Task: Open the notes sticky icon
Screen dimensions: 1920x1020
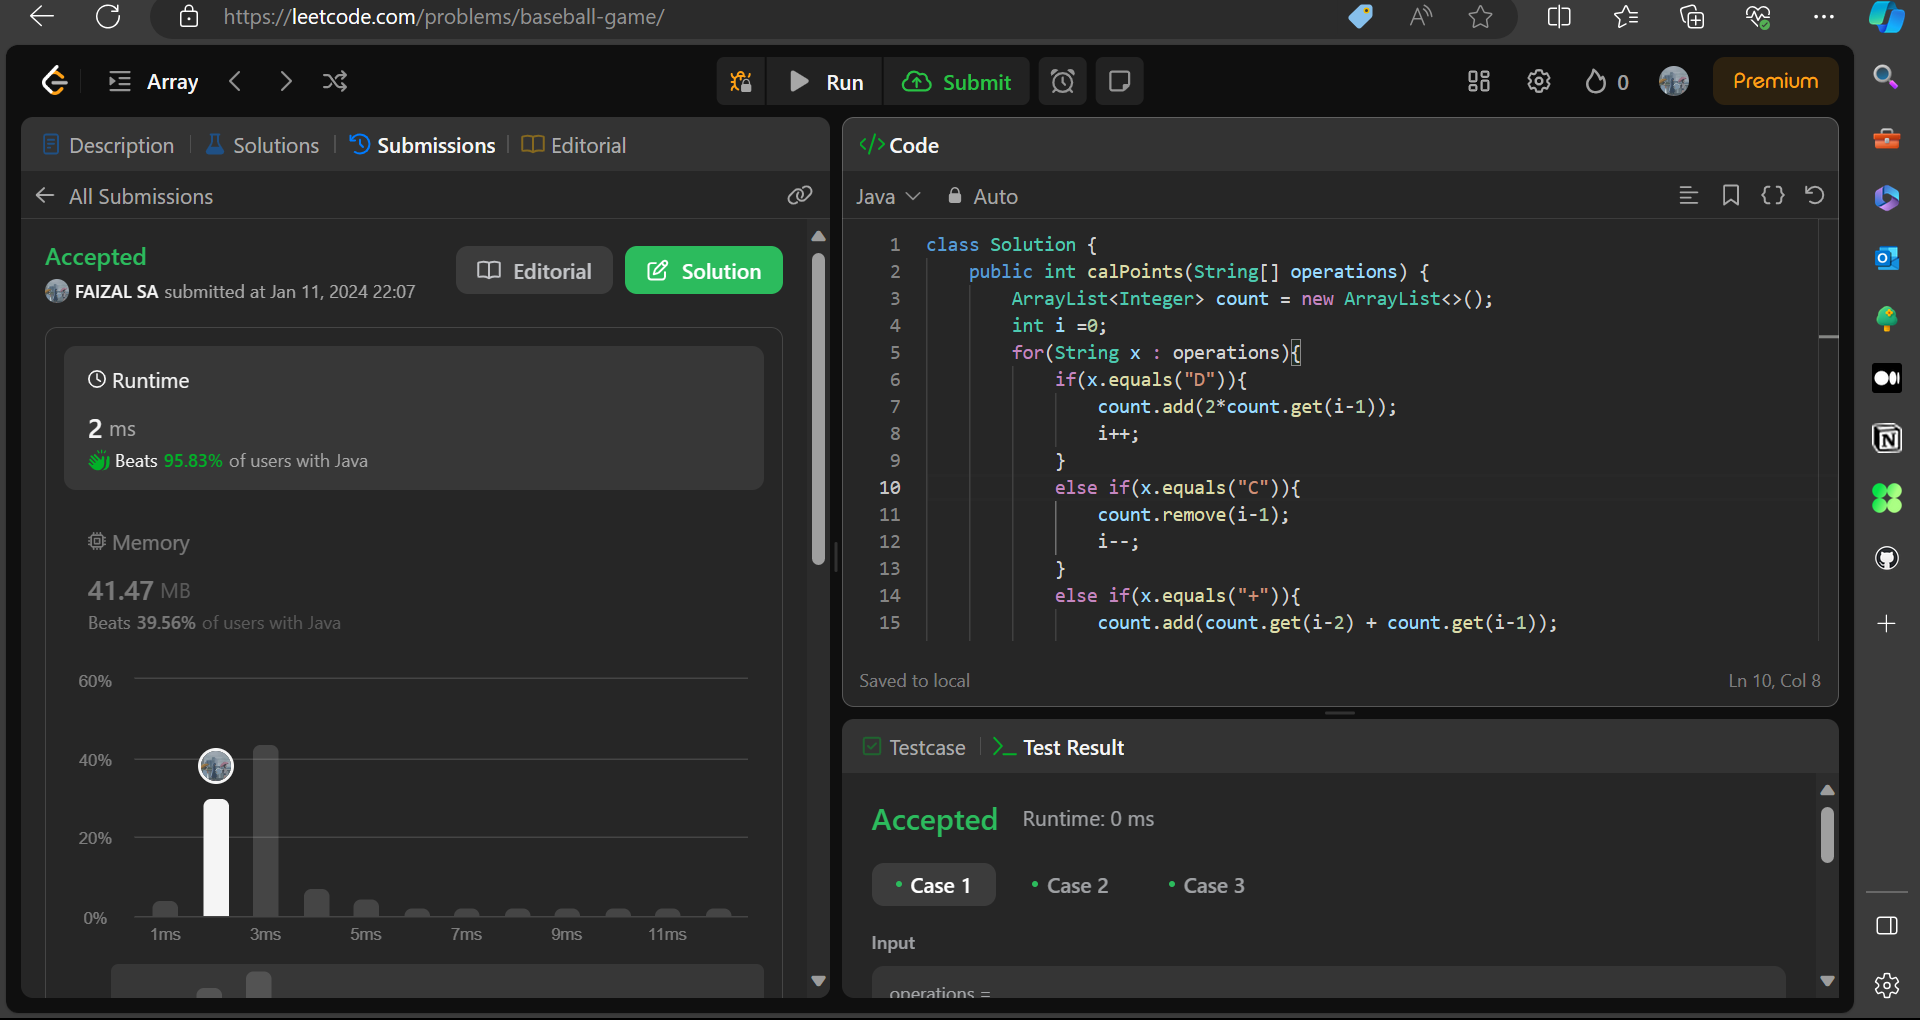Action: [1119, 82]
